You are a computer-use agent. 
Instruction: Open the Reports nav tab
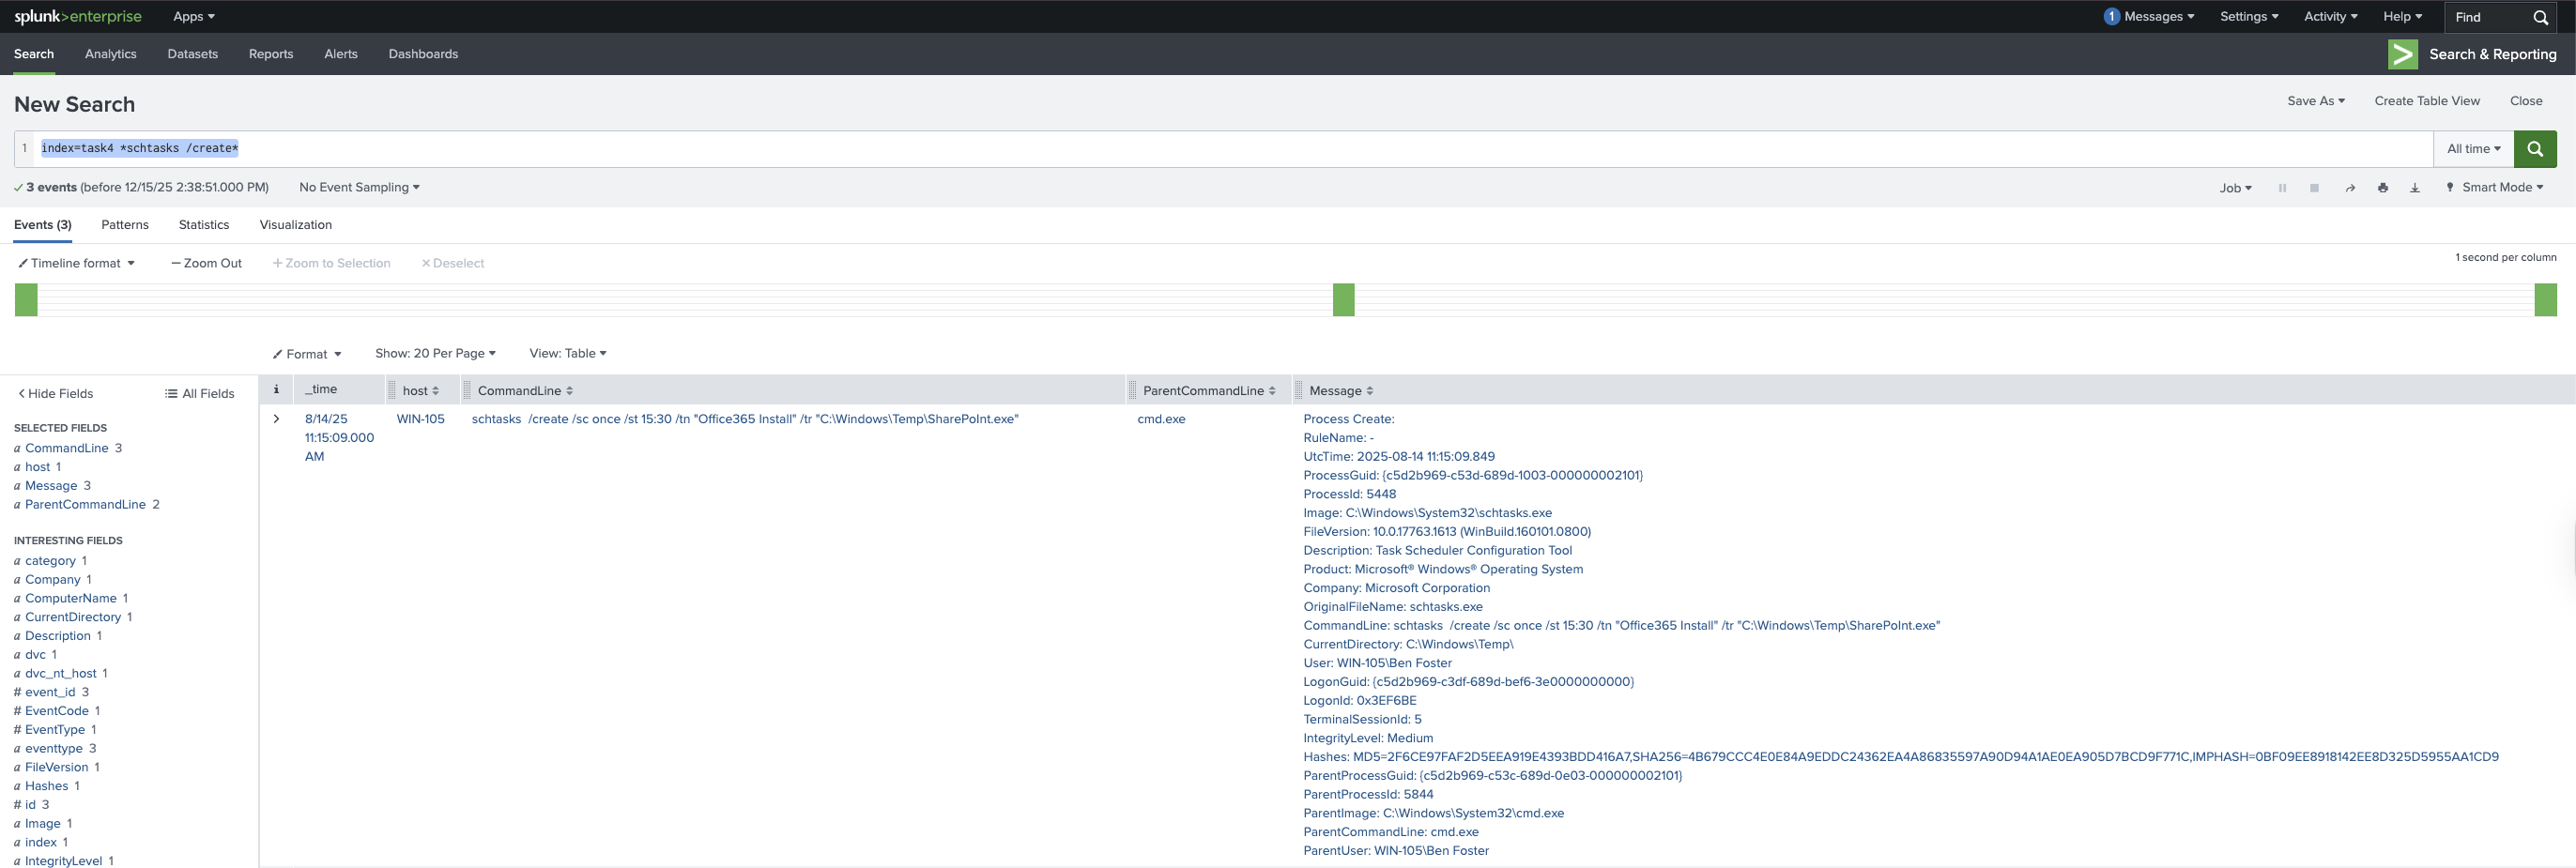click(271, 54)
